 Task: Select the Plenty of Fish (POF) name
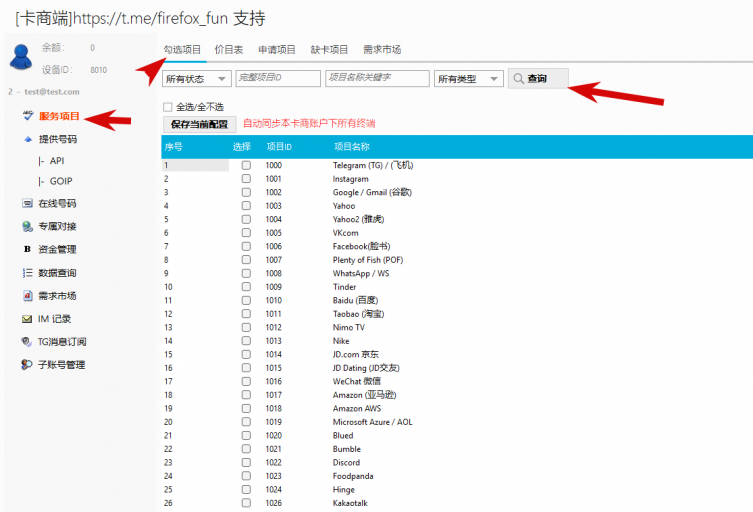[x=368, y=260]
